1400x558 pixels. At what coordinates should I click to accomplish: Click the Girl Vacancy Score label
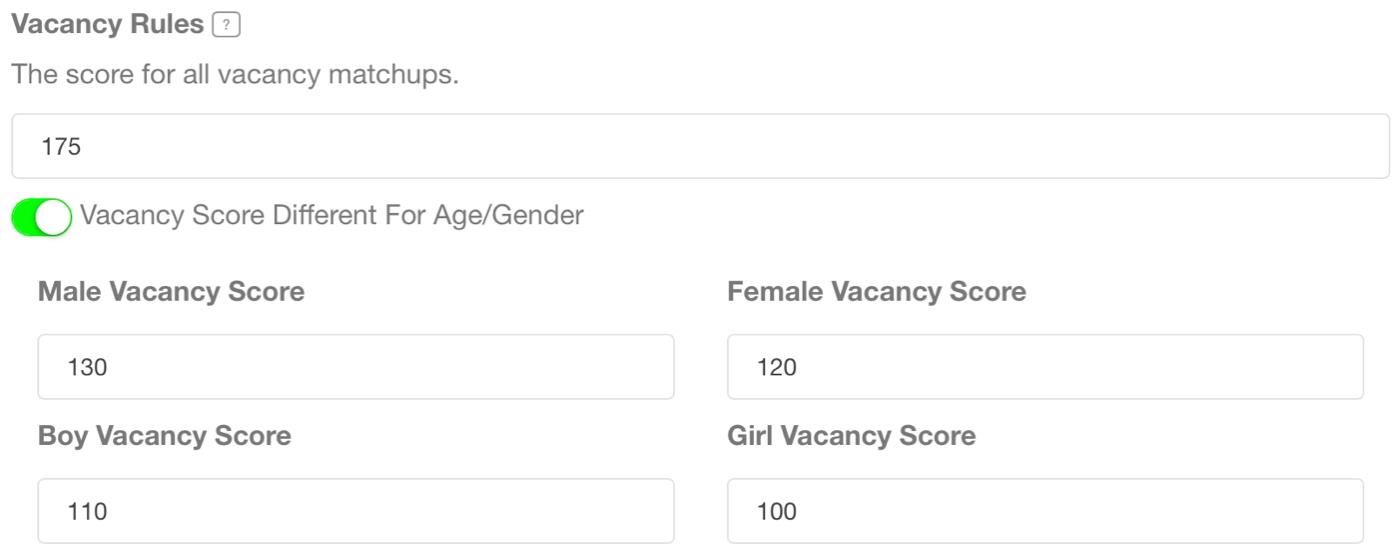pos(852,436)
